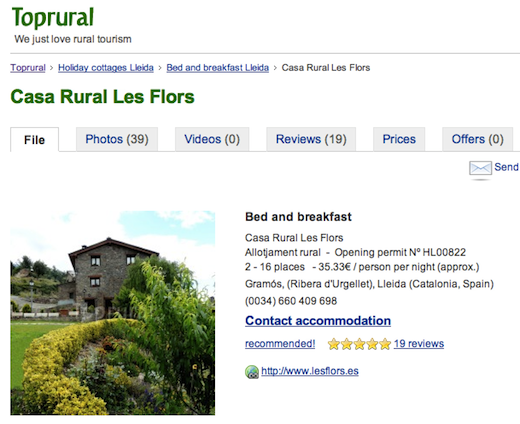Screen dimensions: 520x424
Task: Open the File tab
Action: [x=34, y=140]
